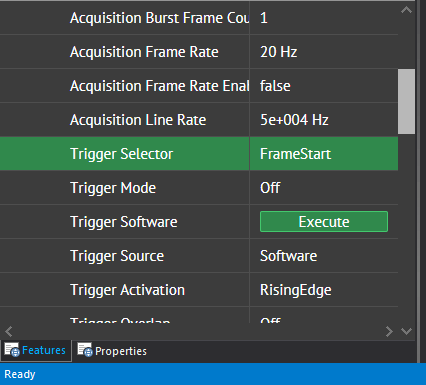Open the Trigger Selector FrameStart dropdown
This screenshot has width=426, height=385.
pyautogui.click(x=324, y=154)
